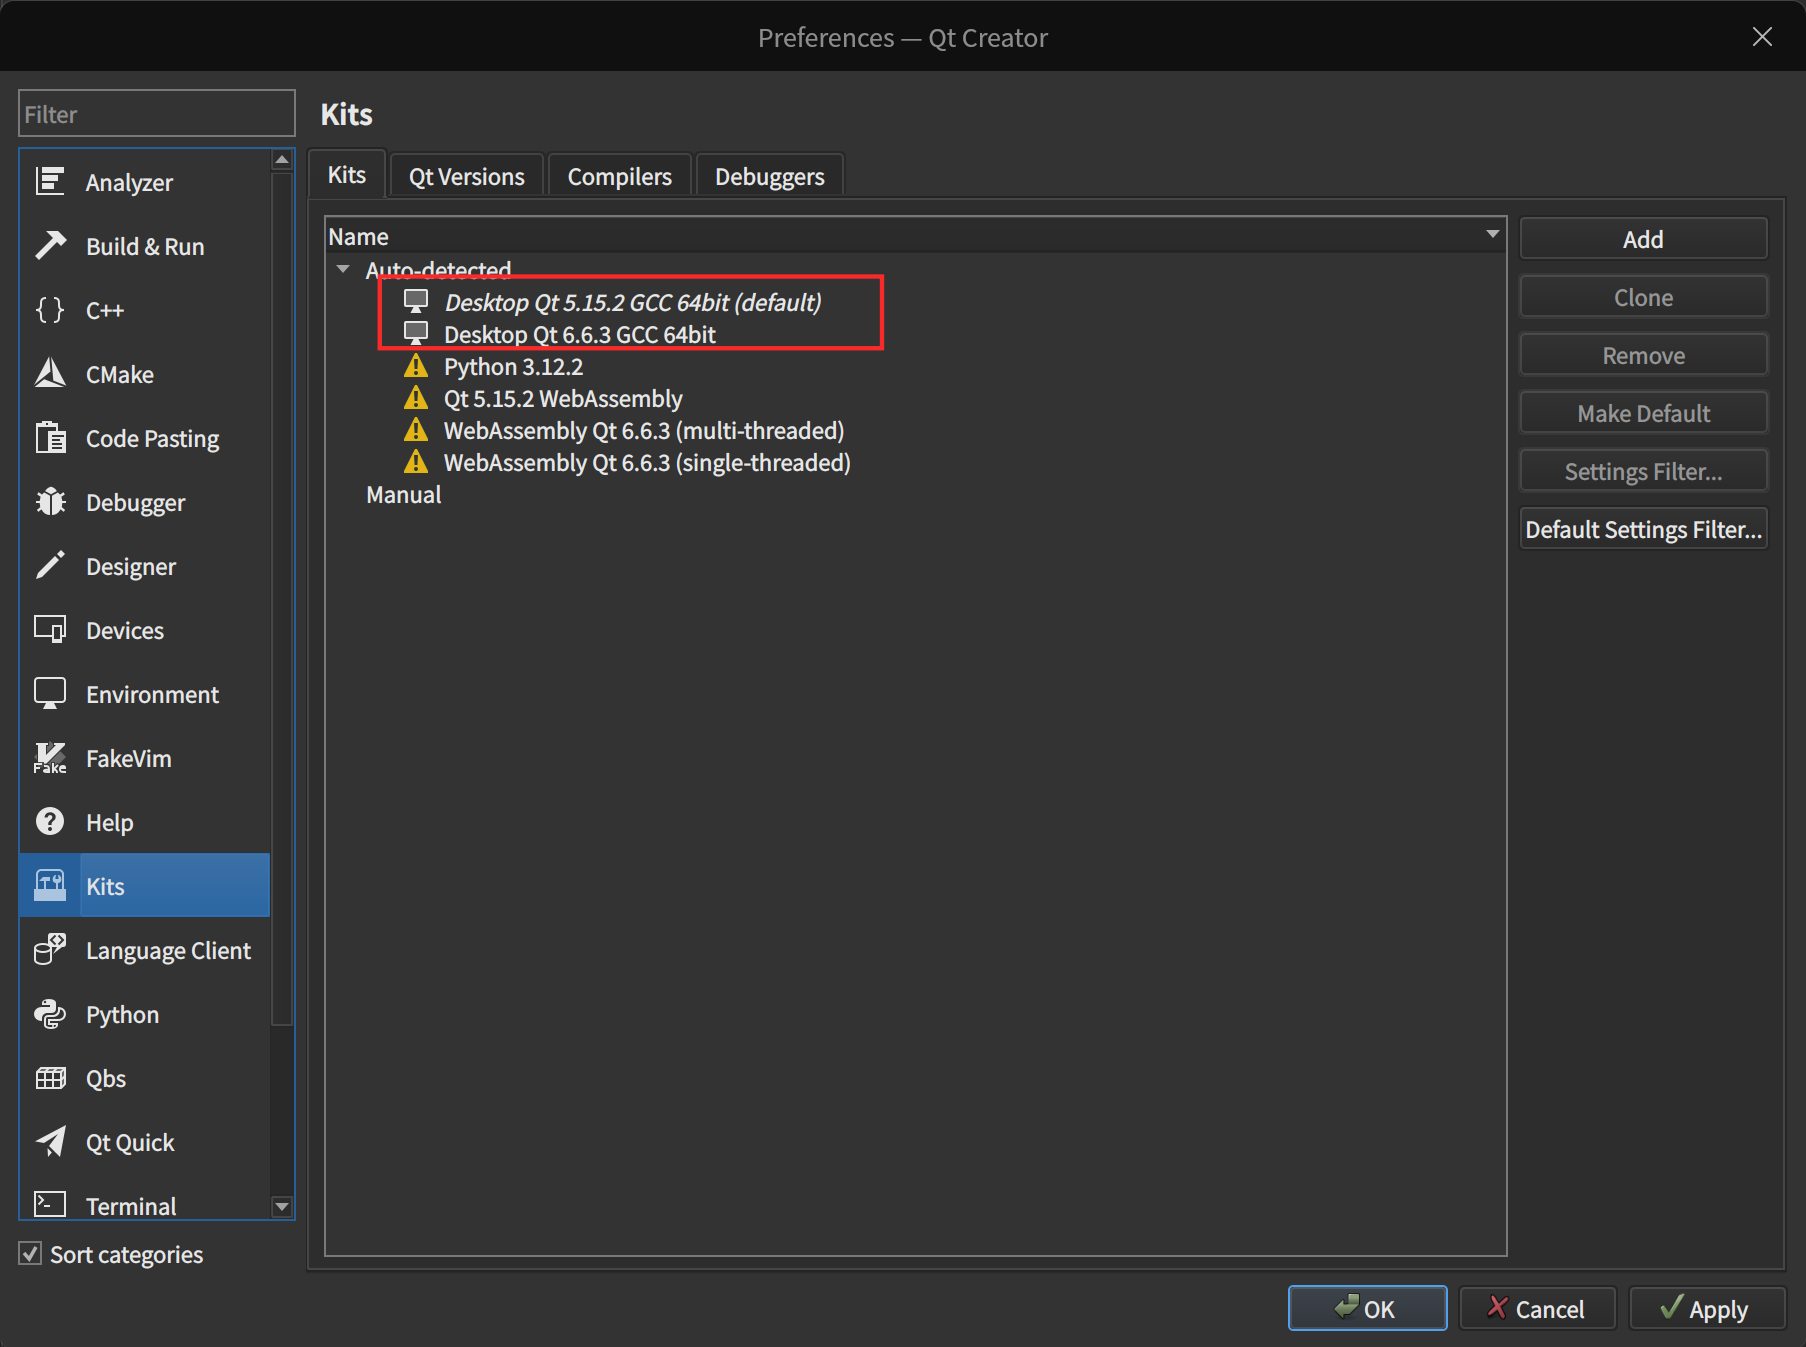Switch to the Debuggers tab
This screenshot has height=1347, width=1806.
coord(769,176)
